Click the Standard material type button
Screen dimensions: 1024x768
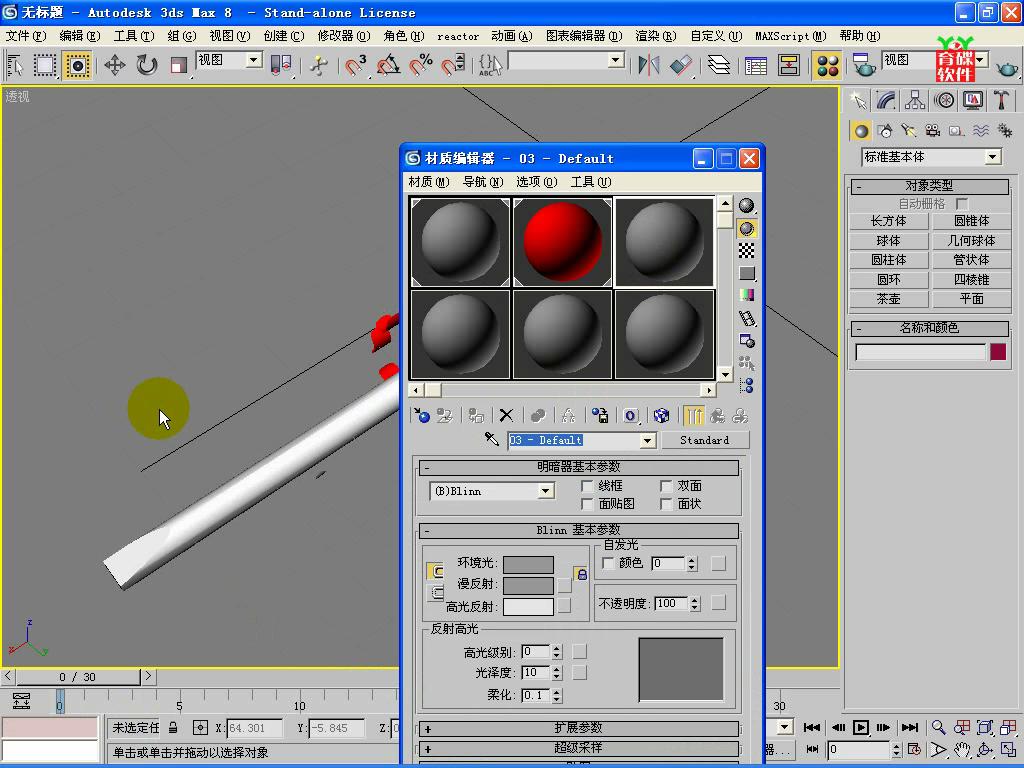(705, 440)
